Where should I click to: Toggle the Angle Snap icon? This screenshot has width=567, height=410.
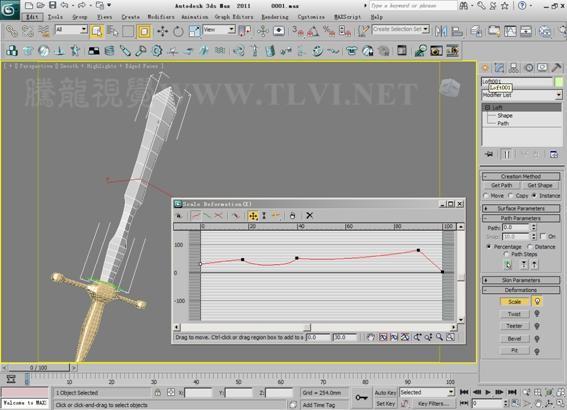(313, 31)
